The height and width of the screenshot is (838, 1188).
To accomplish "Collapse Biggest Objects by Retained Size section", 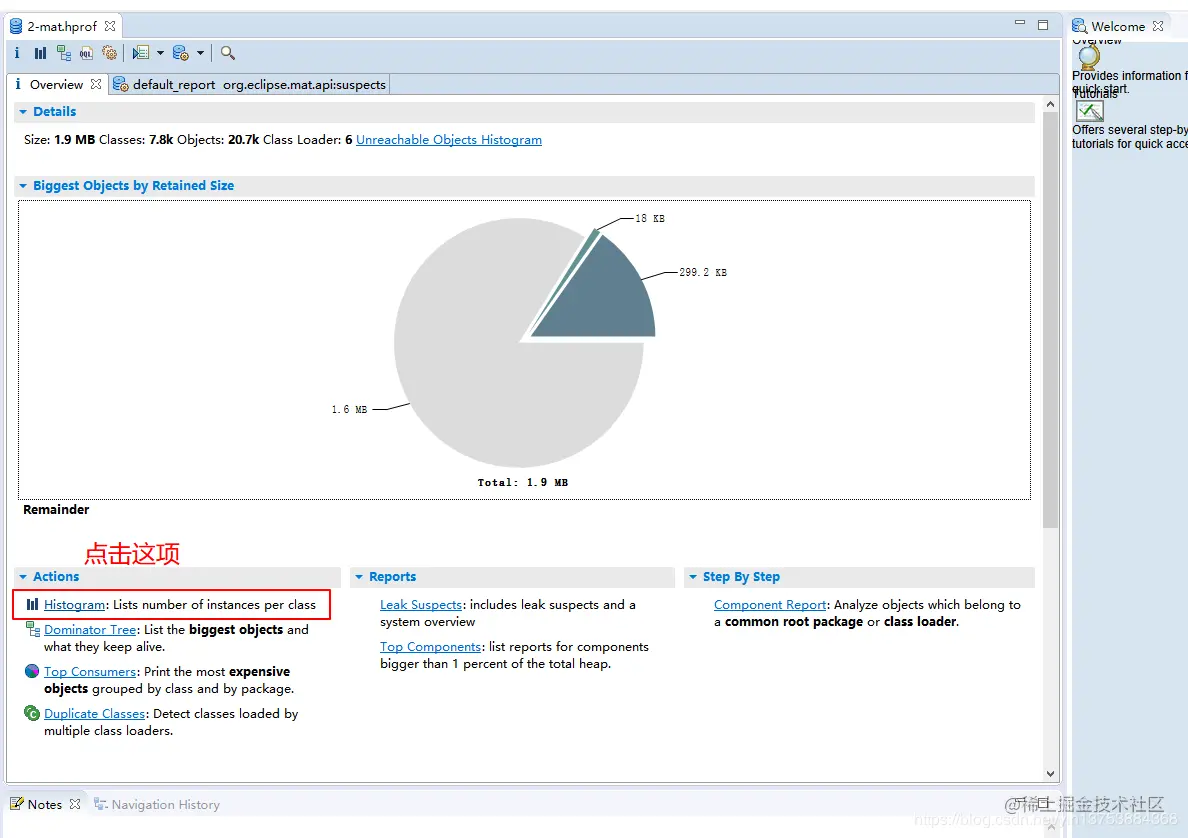I will pyautogui.click(x=23, y=186).
